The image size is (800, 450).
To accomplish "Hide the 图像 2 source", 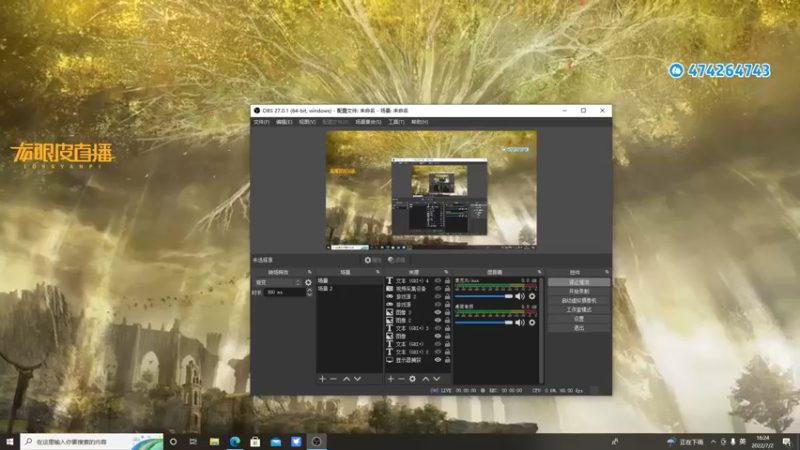I will (438, 320).
